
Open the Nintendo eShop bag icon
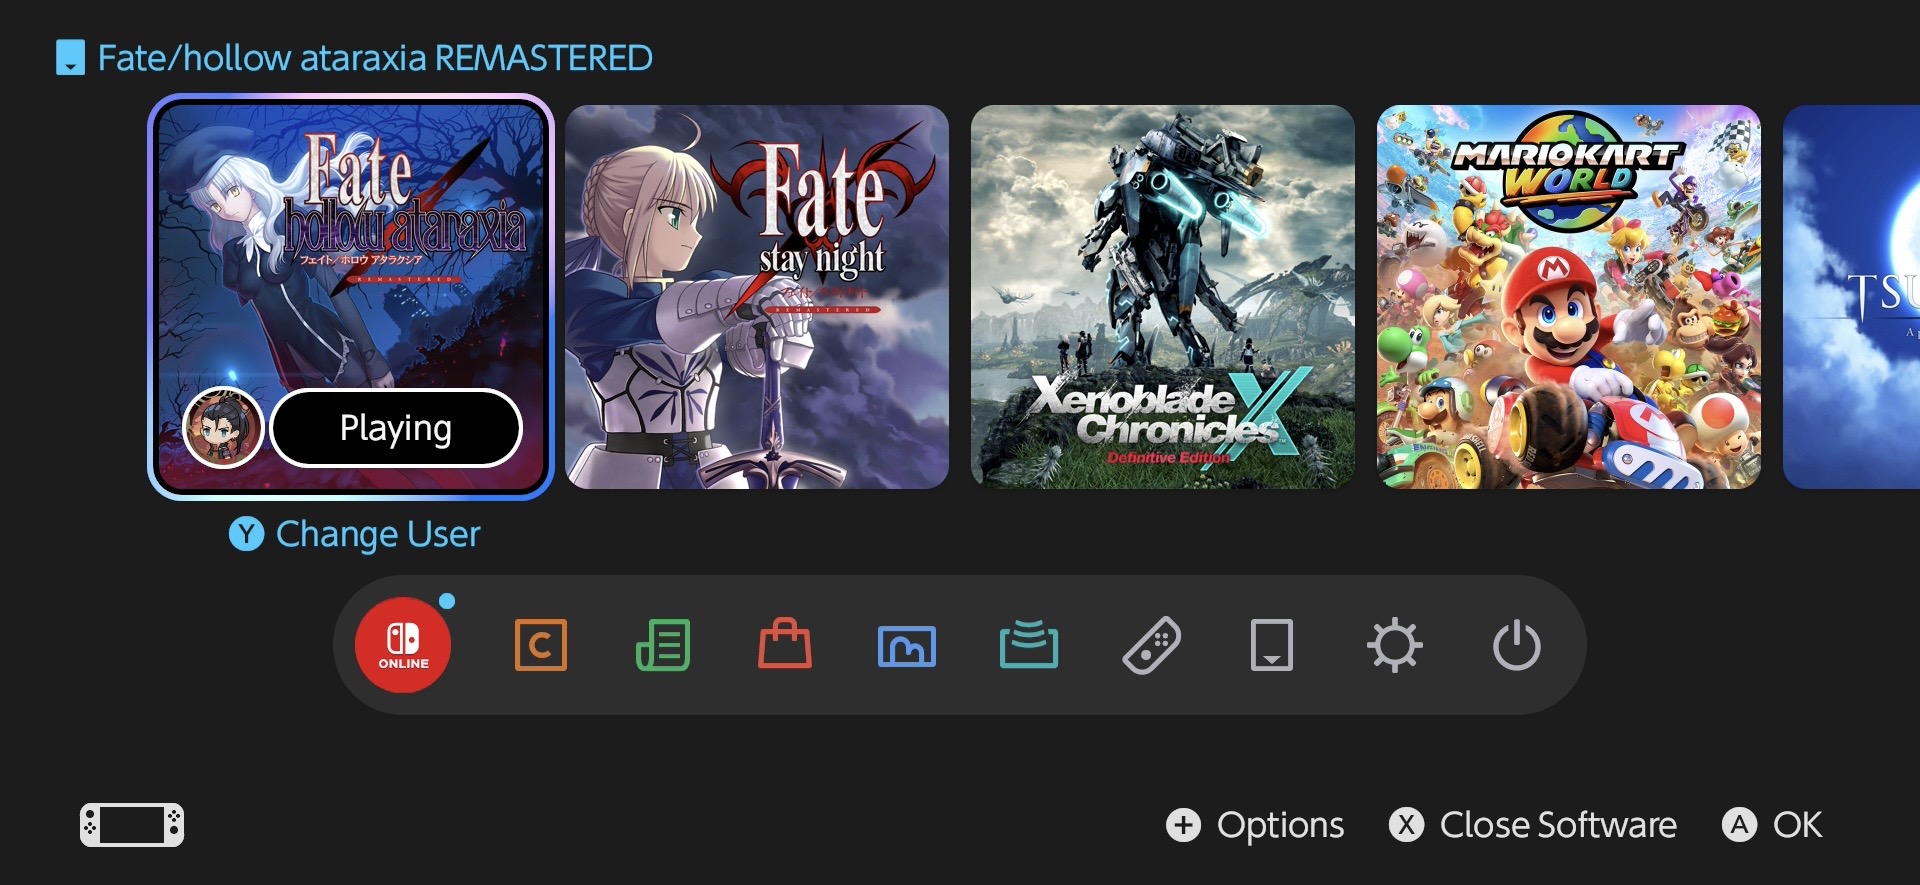pyautogui.click(x=785, y=644)
